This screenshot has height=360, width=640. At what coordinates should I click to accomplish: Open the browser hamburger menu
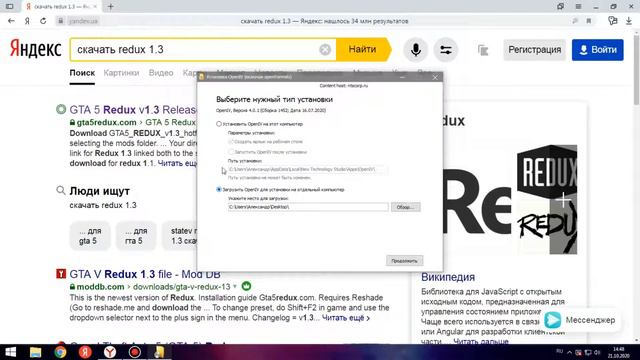coord(578,7)
